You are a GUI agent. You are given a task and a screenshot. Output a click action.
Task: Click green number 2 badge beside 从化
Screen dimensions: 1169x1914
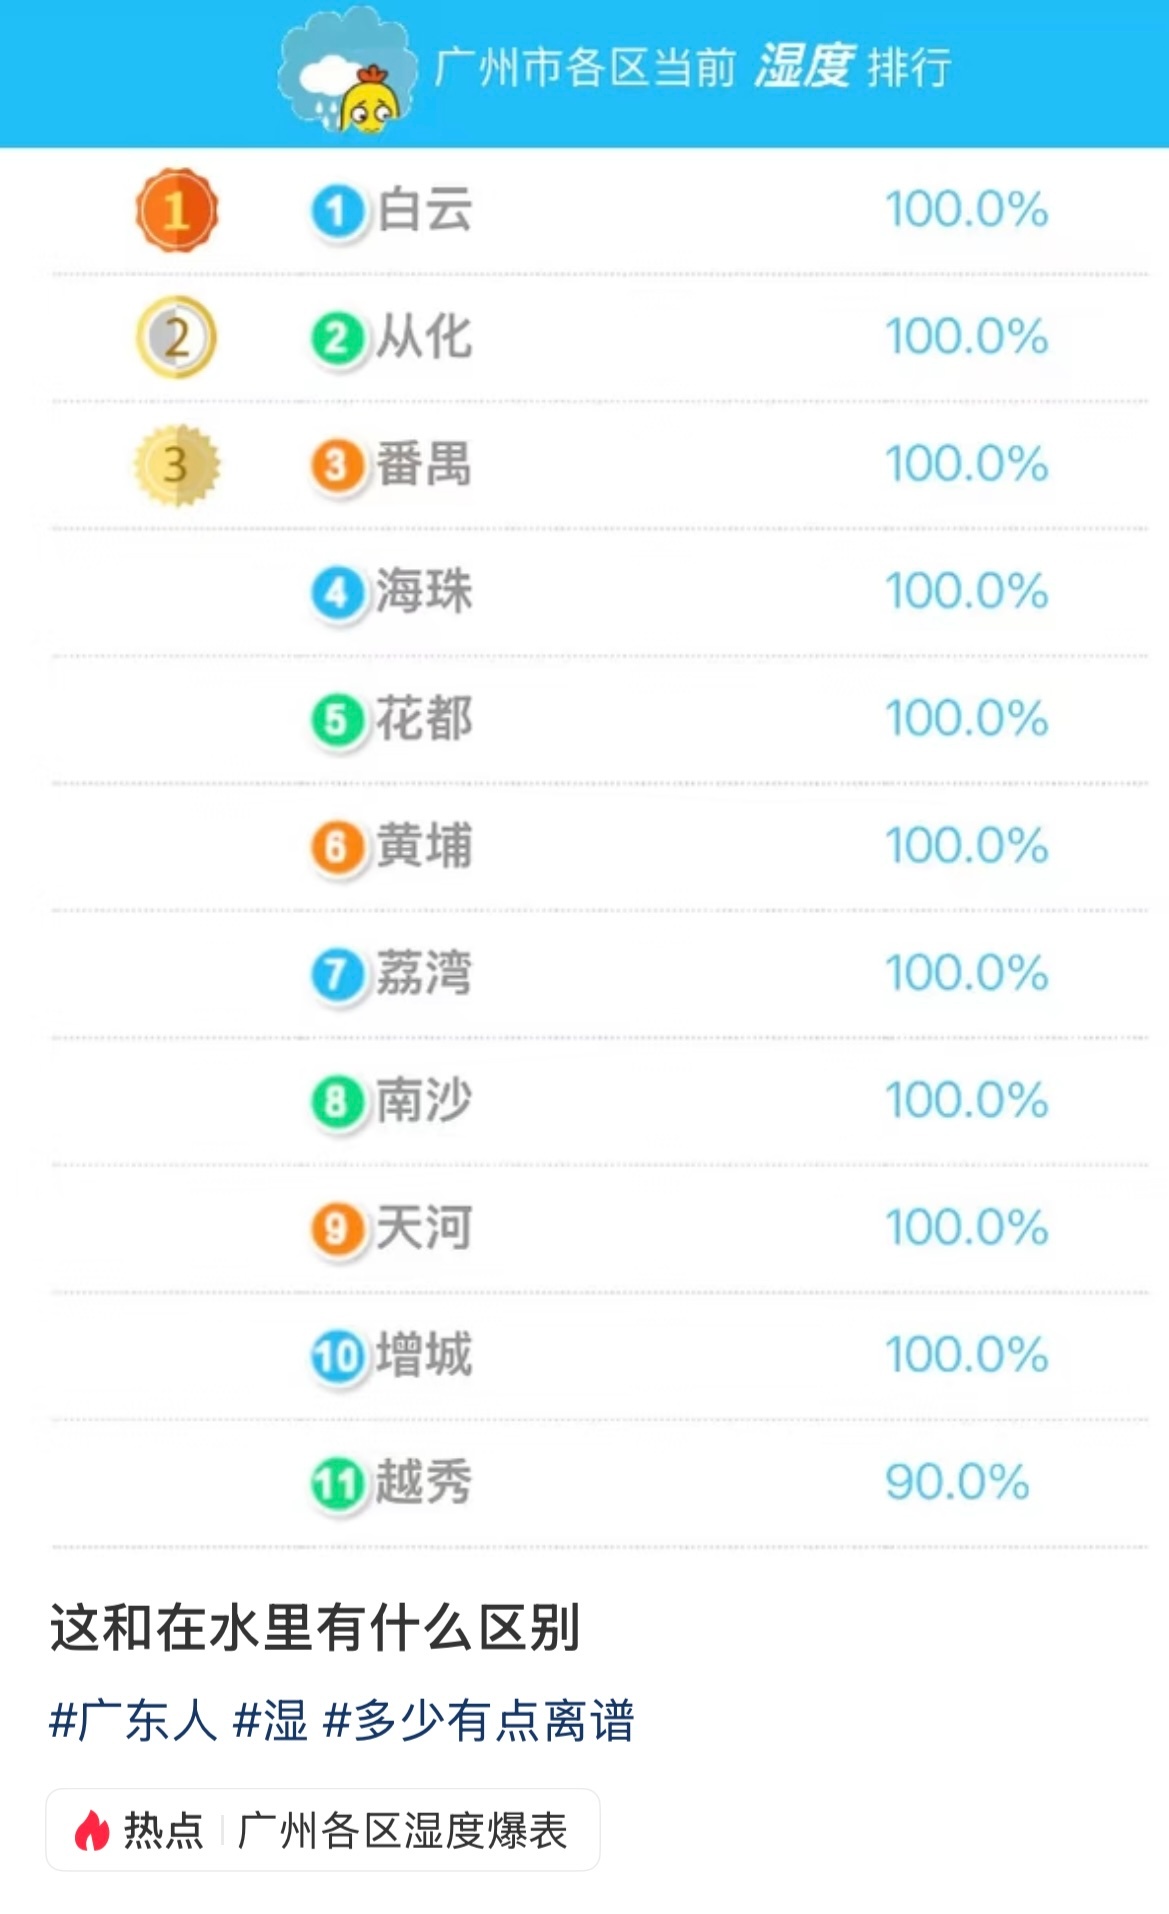(x=337, y=339)
